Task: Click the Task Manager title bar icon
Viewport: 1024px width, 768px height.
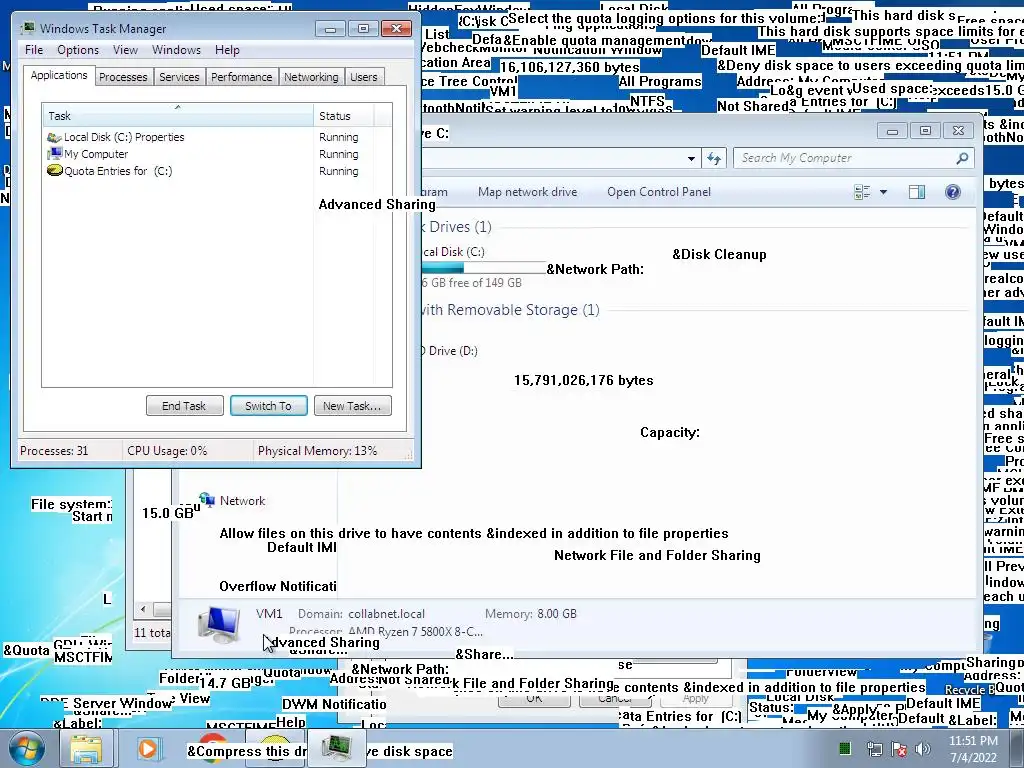Action: click(27, 28)
